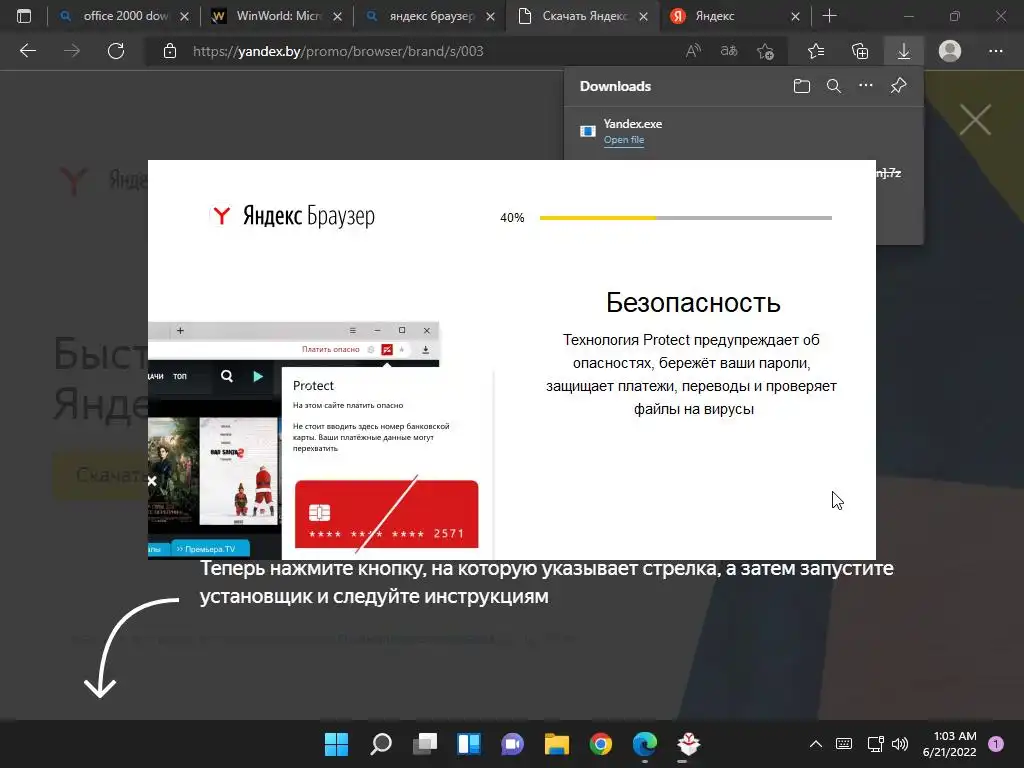Open Collections panel
The image size is (1024, 768).
[x=860, y=51]
